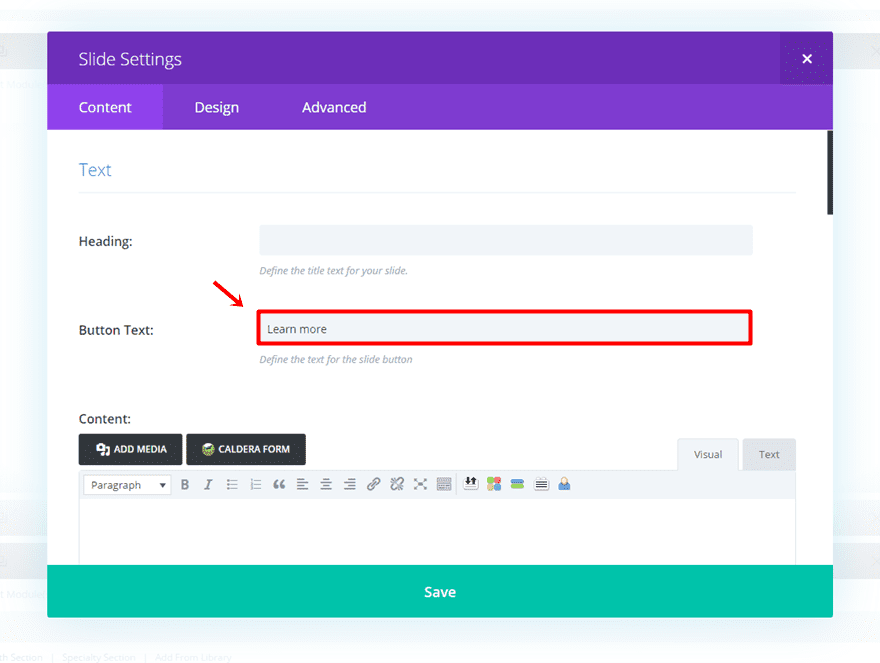
Task: Enable fullscreen editor mode
Action: point(420,485)
